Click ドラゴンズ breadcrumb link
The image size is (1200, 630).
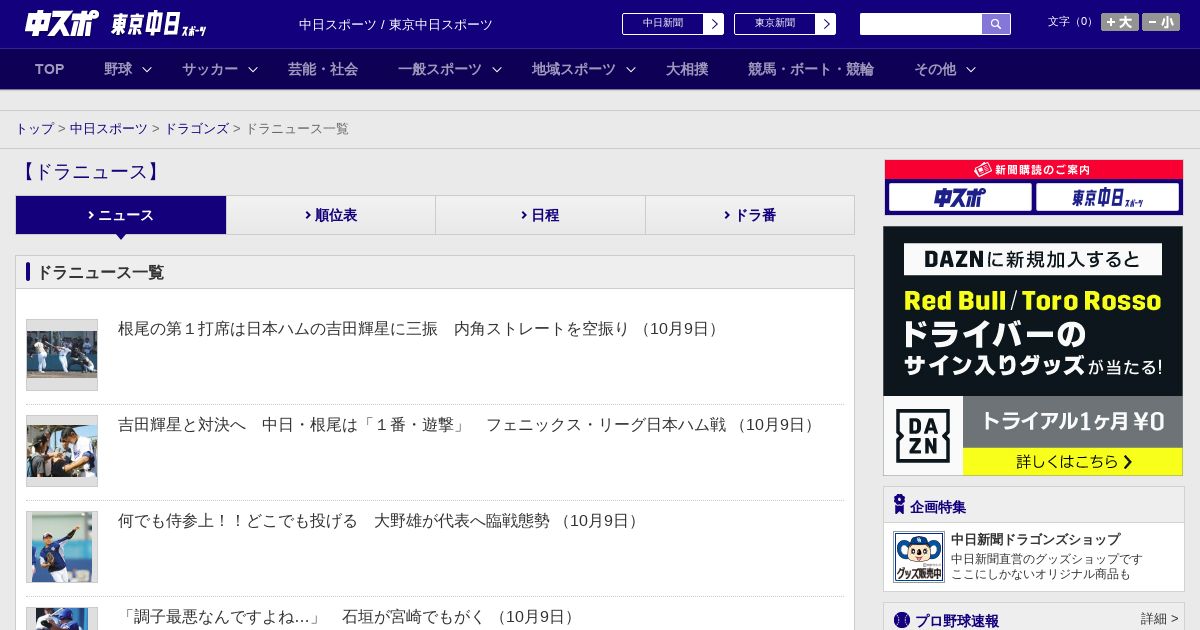pyautogui.click(x=197, y=129)
